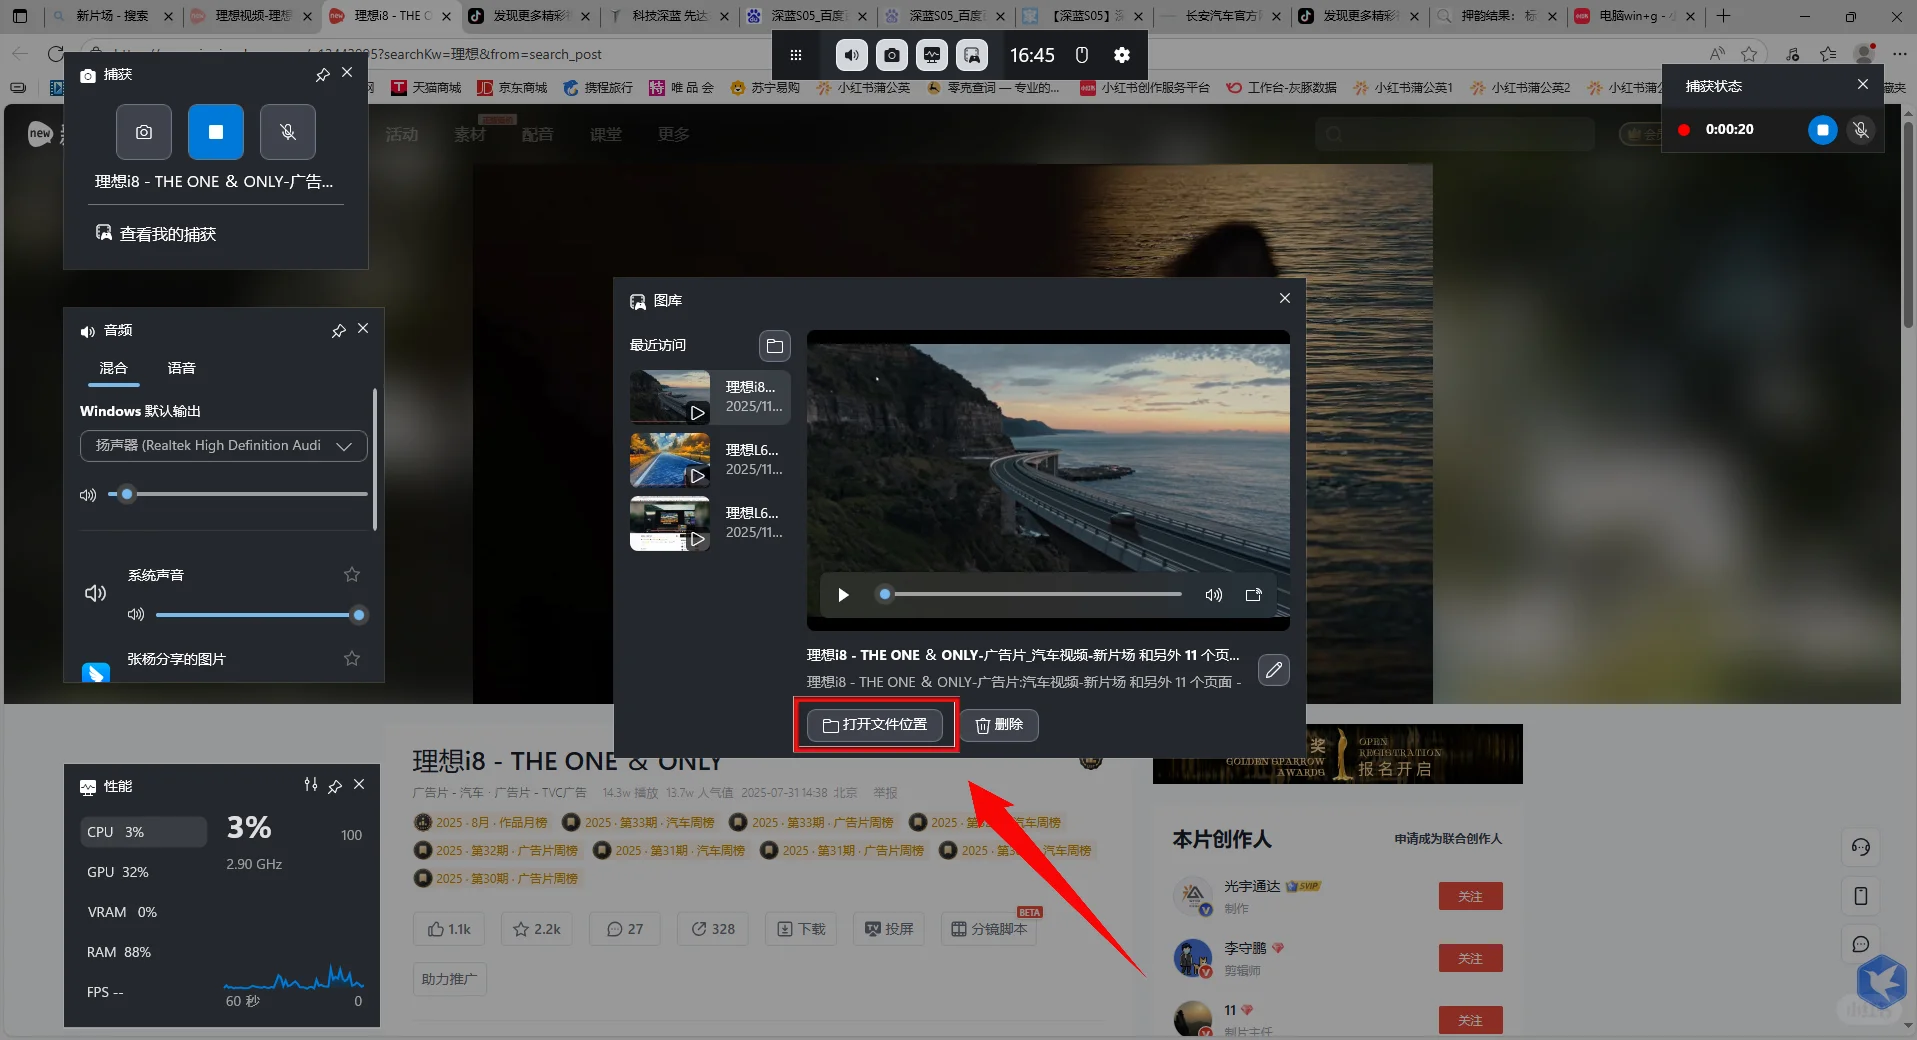Click the mobile phone sidebar icon

point(1860,896)
